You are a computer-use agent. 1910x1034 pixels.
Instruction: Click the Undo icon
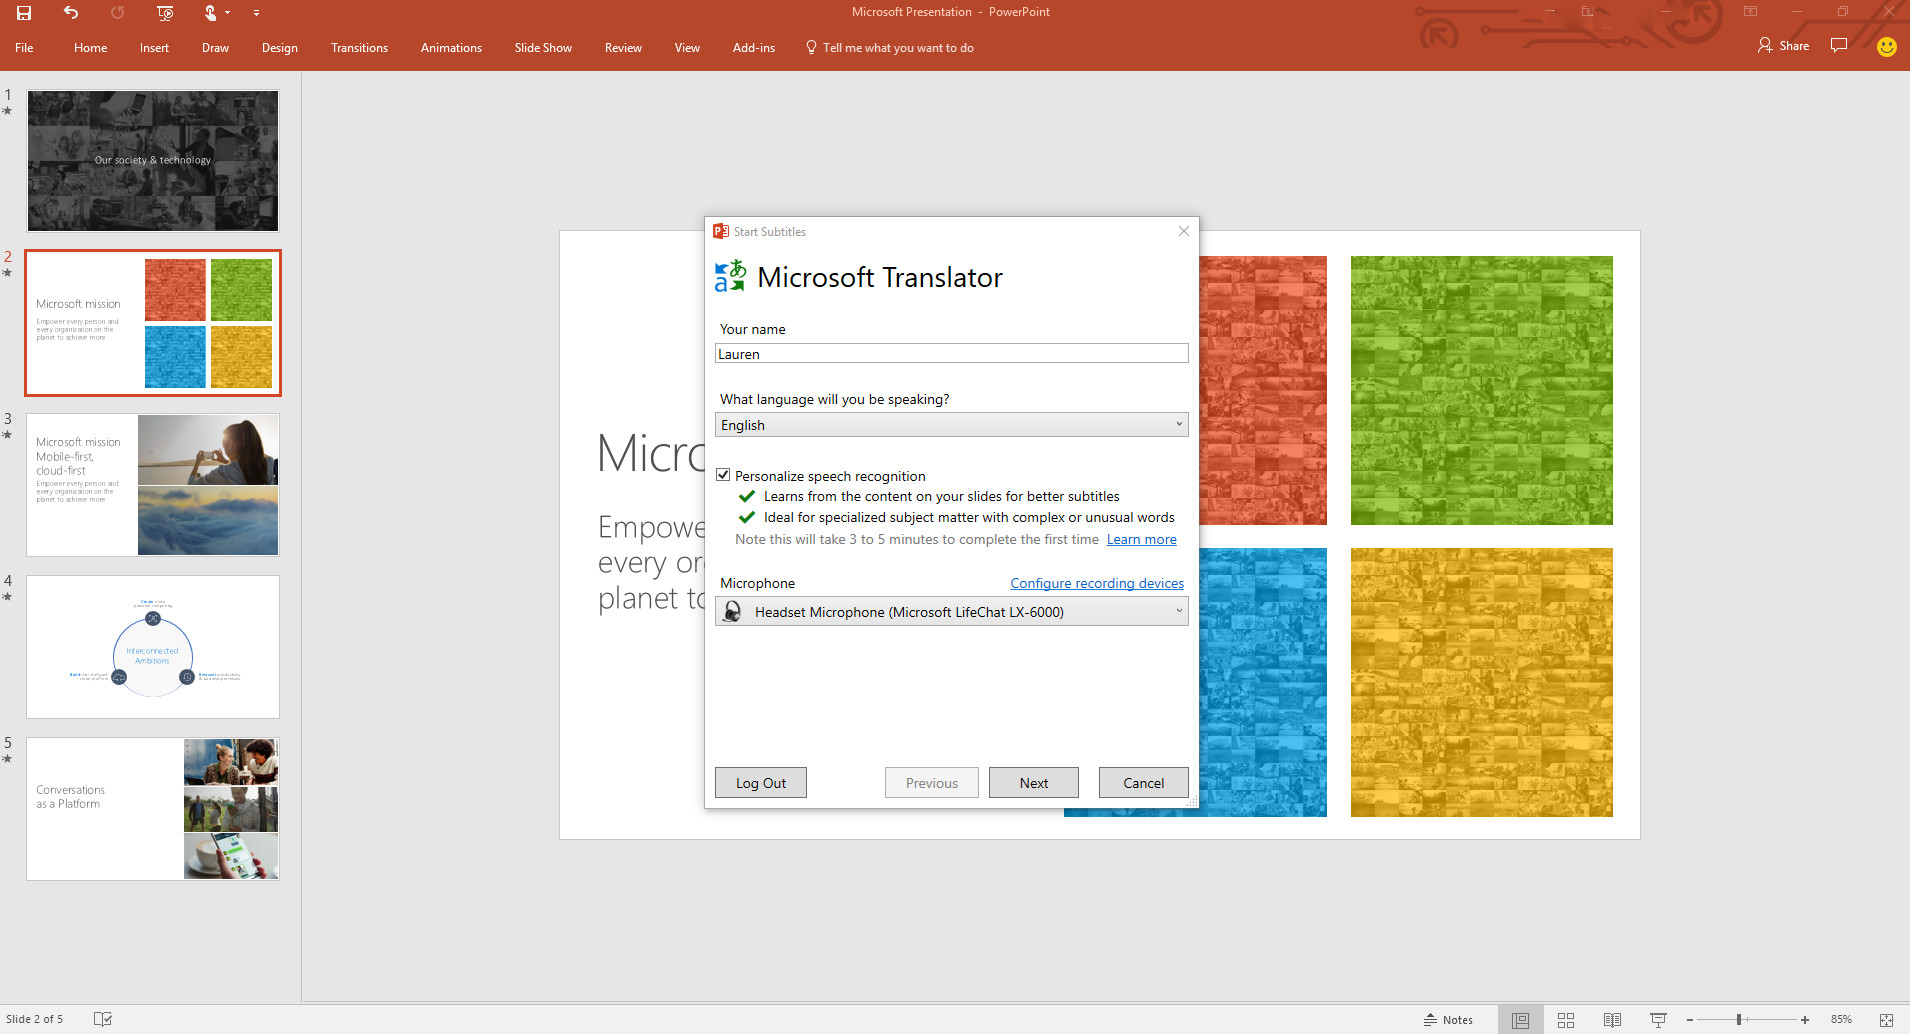(70, 12)
